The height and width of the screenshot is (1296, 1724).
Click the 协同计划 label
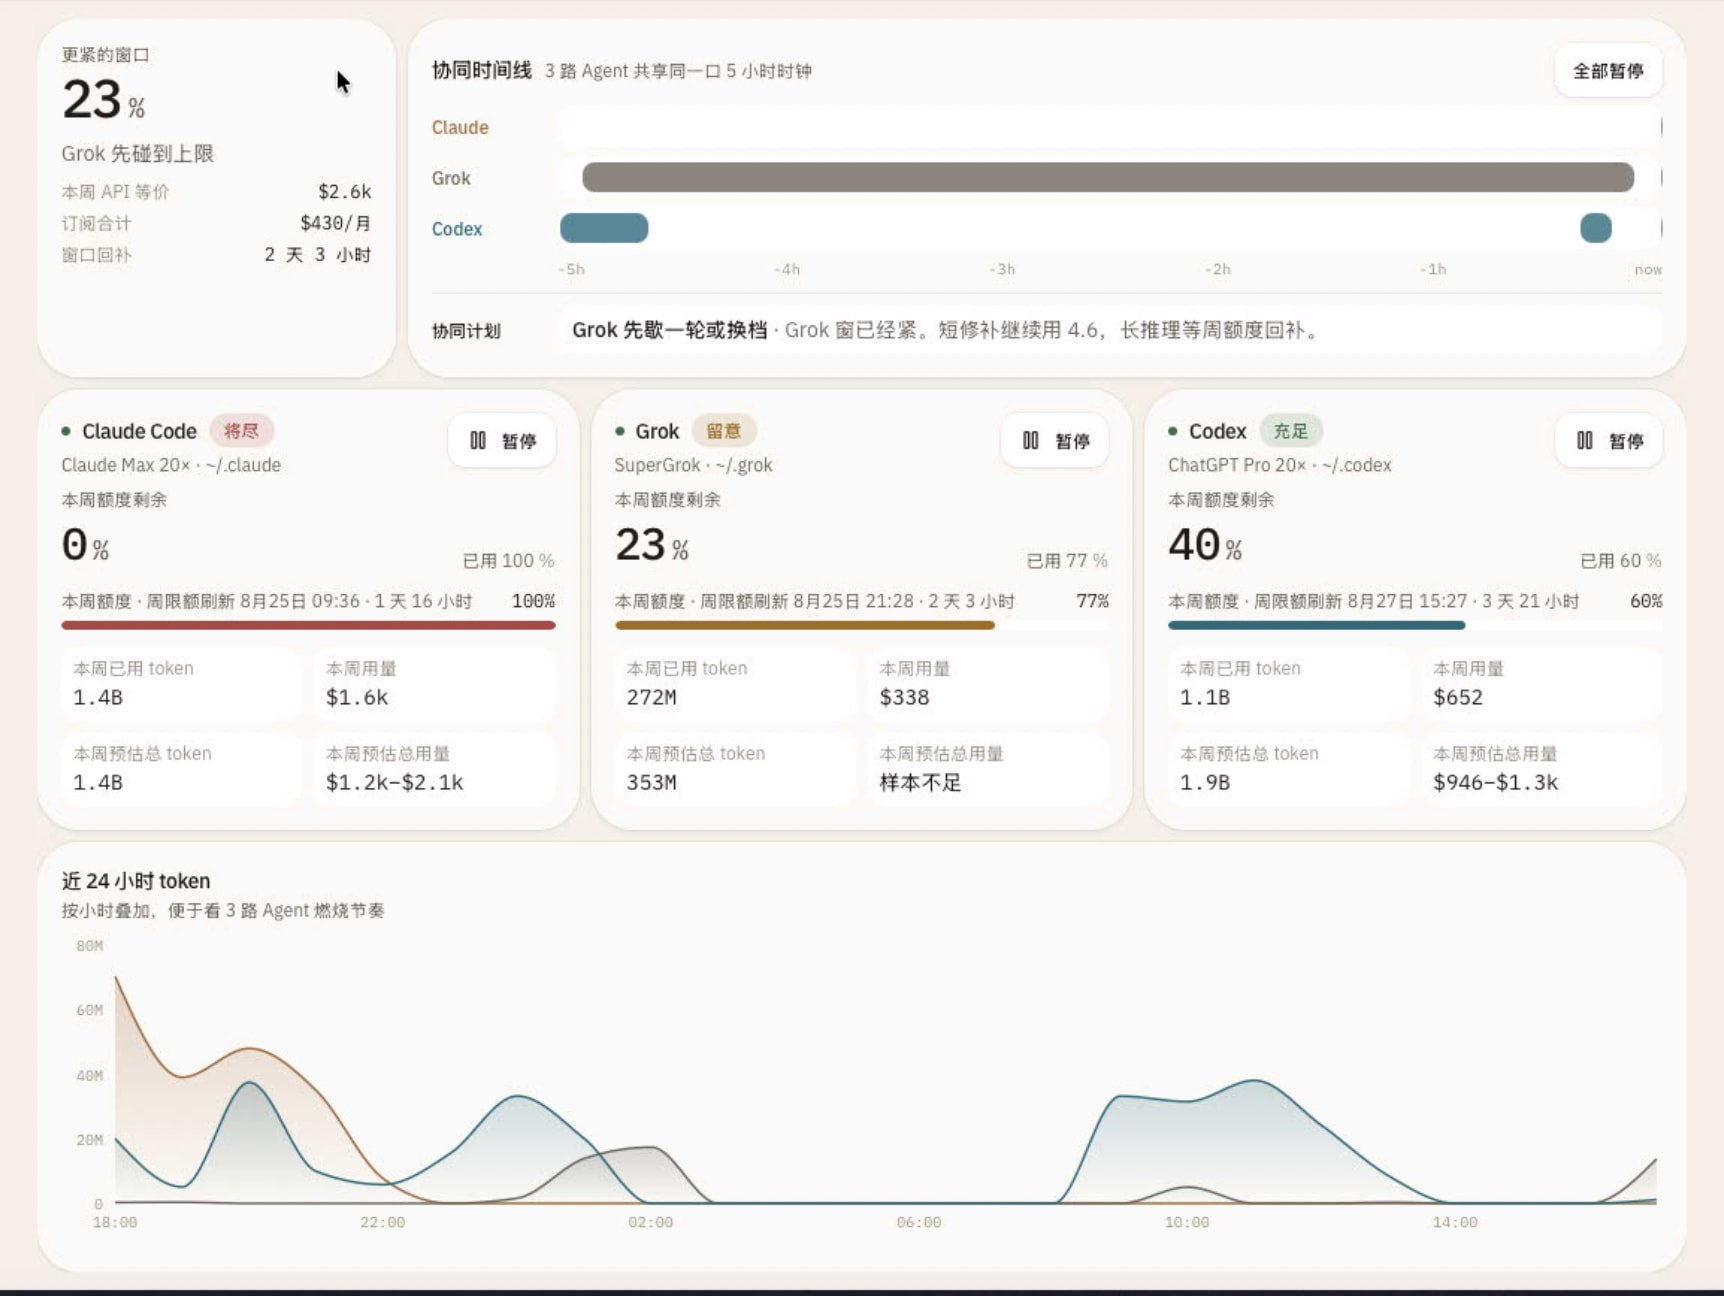(466, 331)
